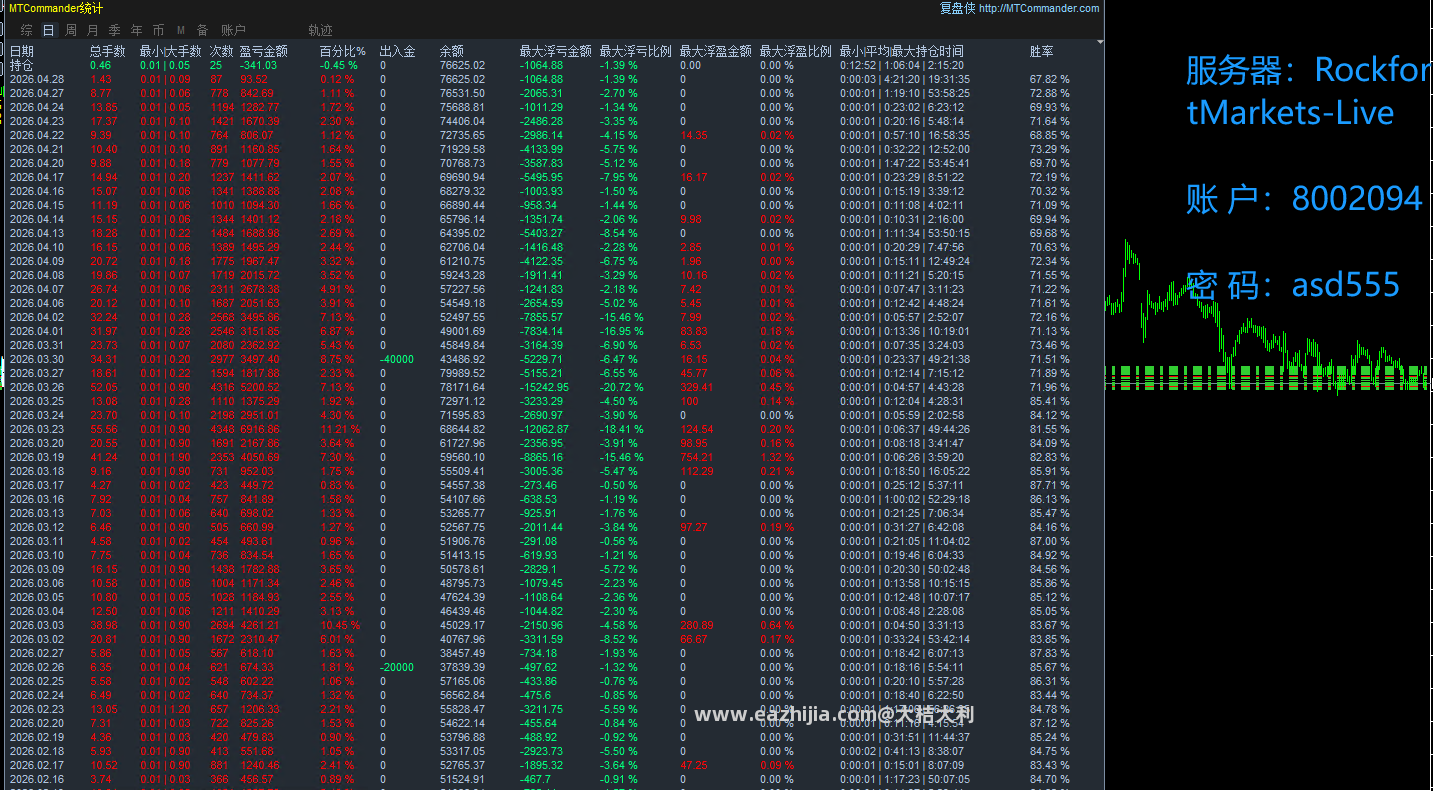This screenshot has width=1433, height=791.
Task: Click the balance value 37839.39
Action: [x=463, y=667]
